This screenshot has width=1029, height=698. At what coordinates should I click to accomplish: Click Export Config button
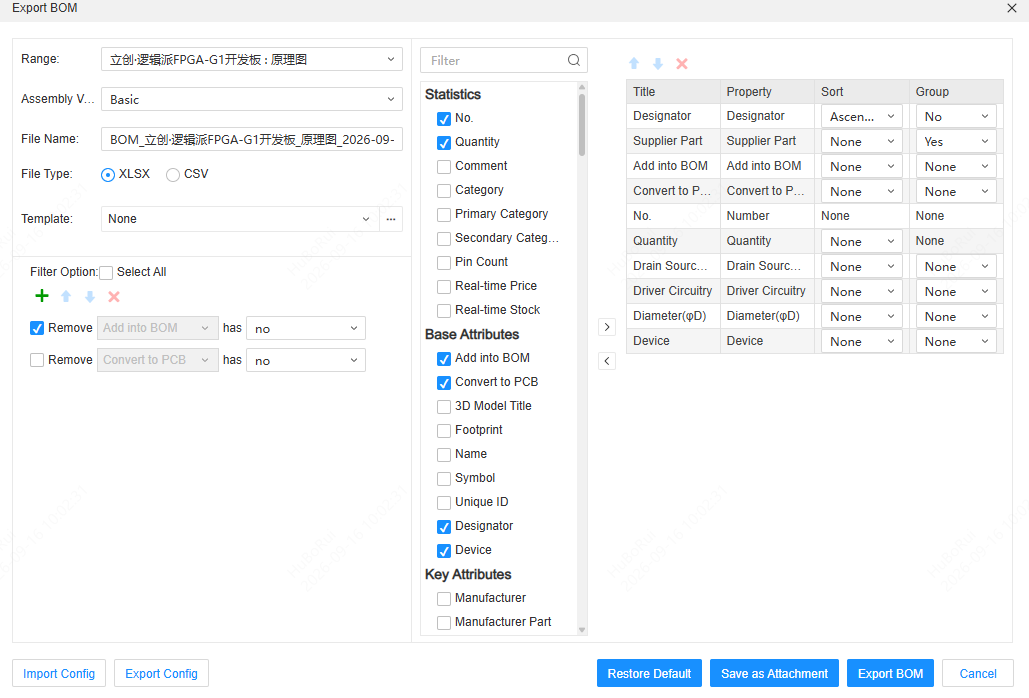tap(161, 674)
